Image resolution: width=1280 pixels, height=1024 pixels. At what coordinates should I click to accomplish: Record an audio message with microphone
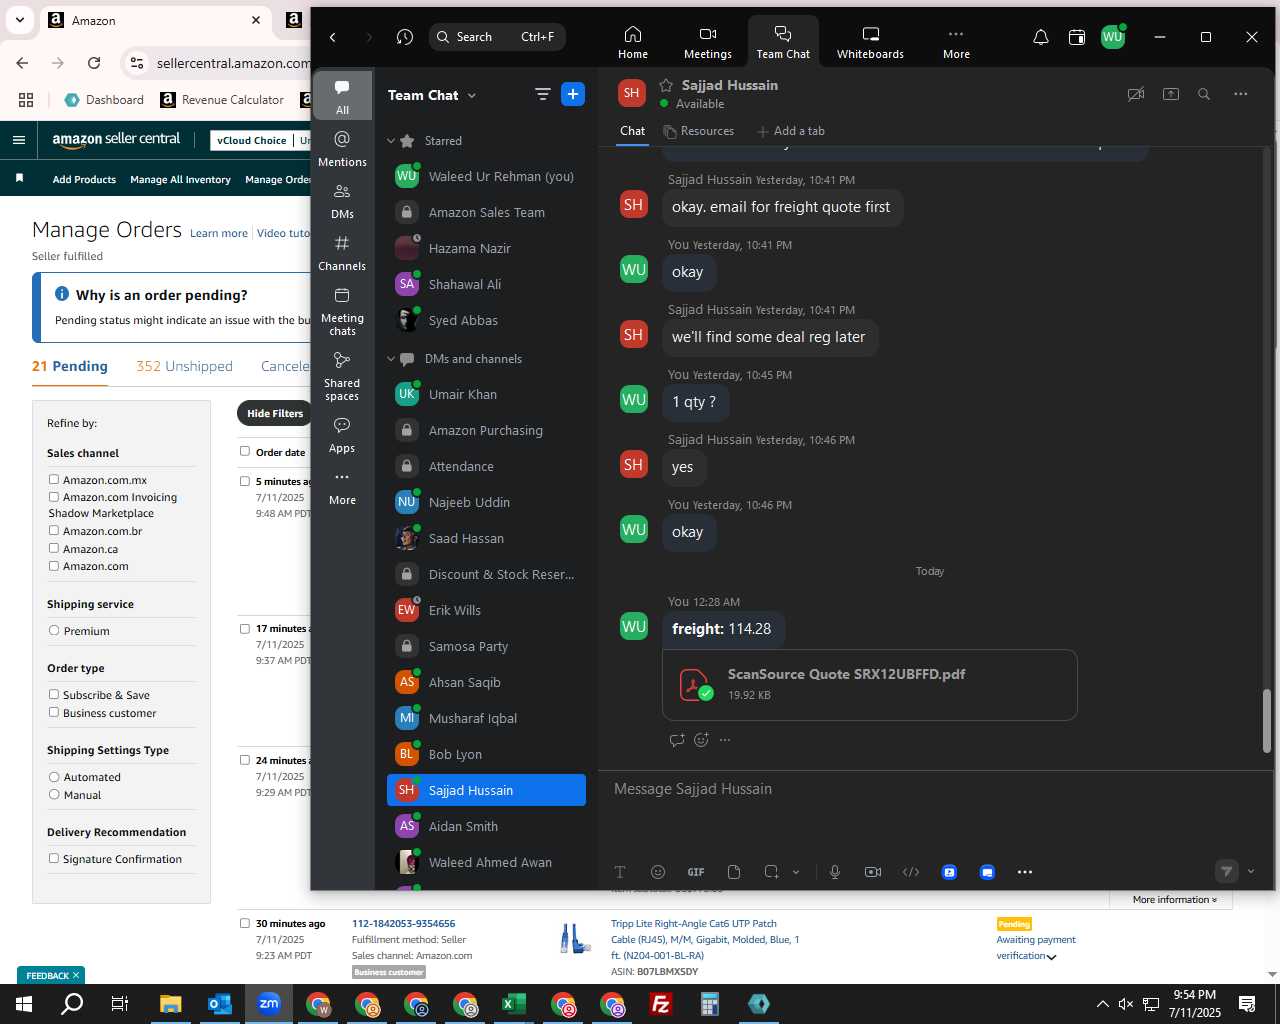tap(835, 872)
